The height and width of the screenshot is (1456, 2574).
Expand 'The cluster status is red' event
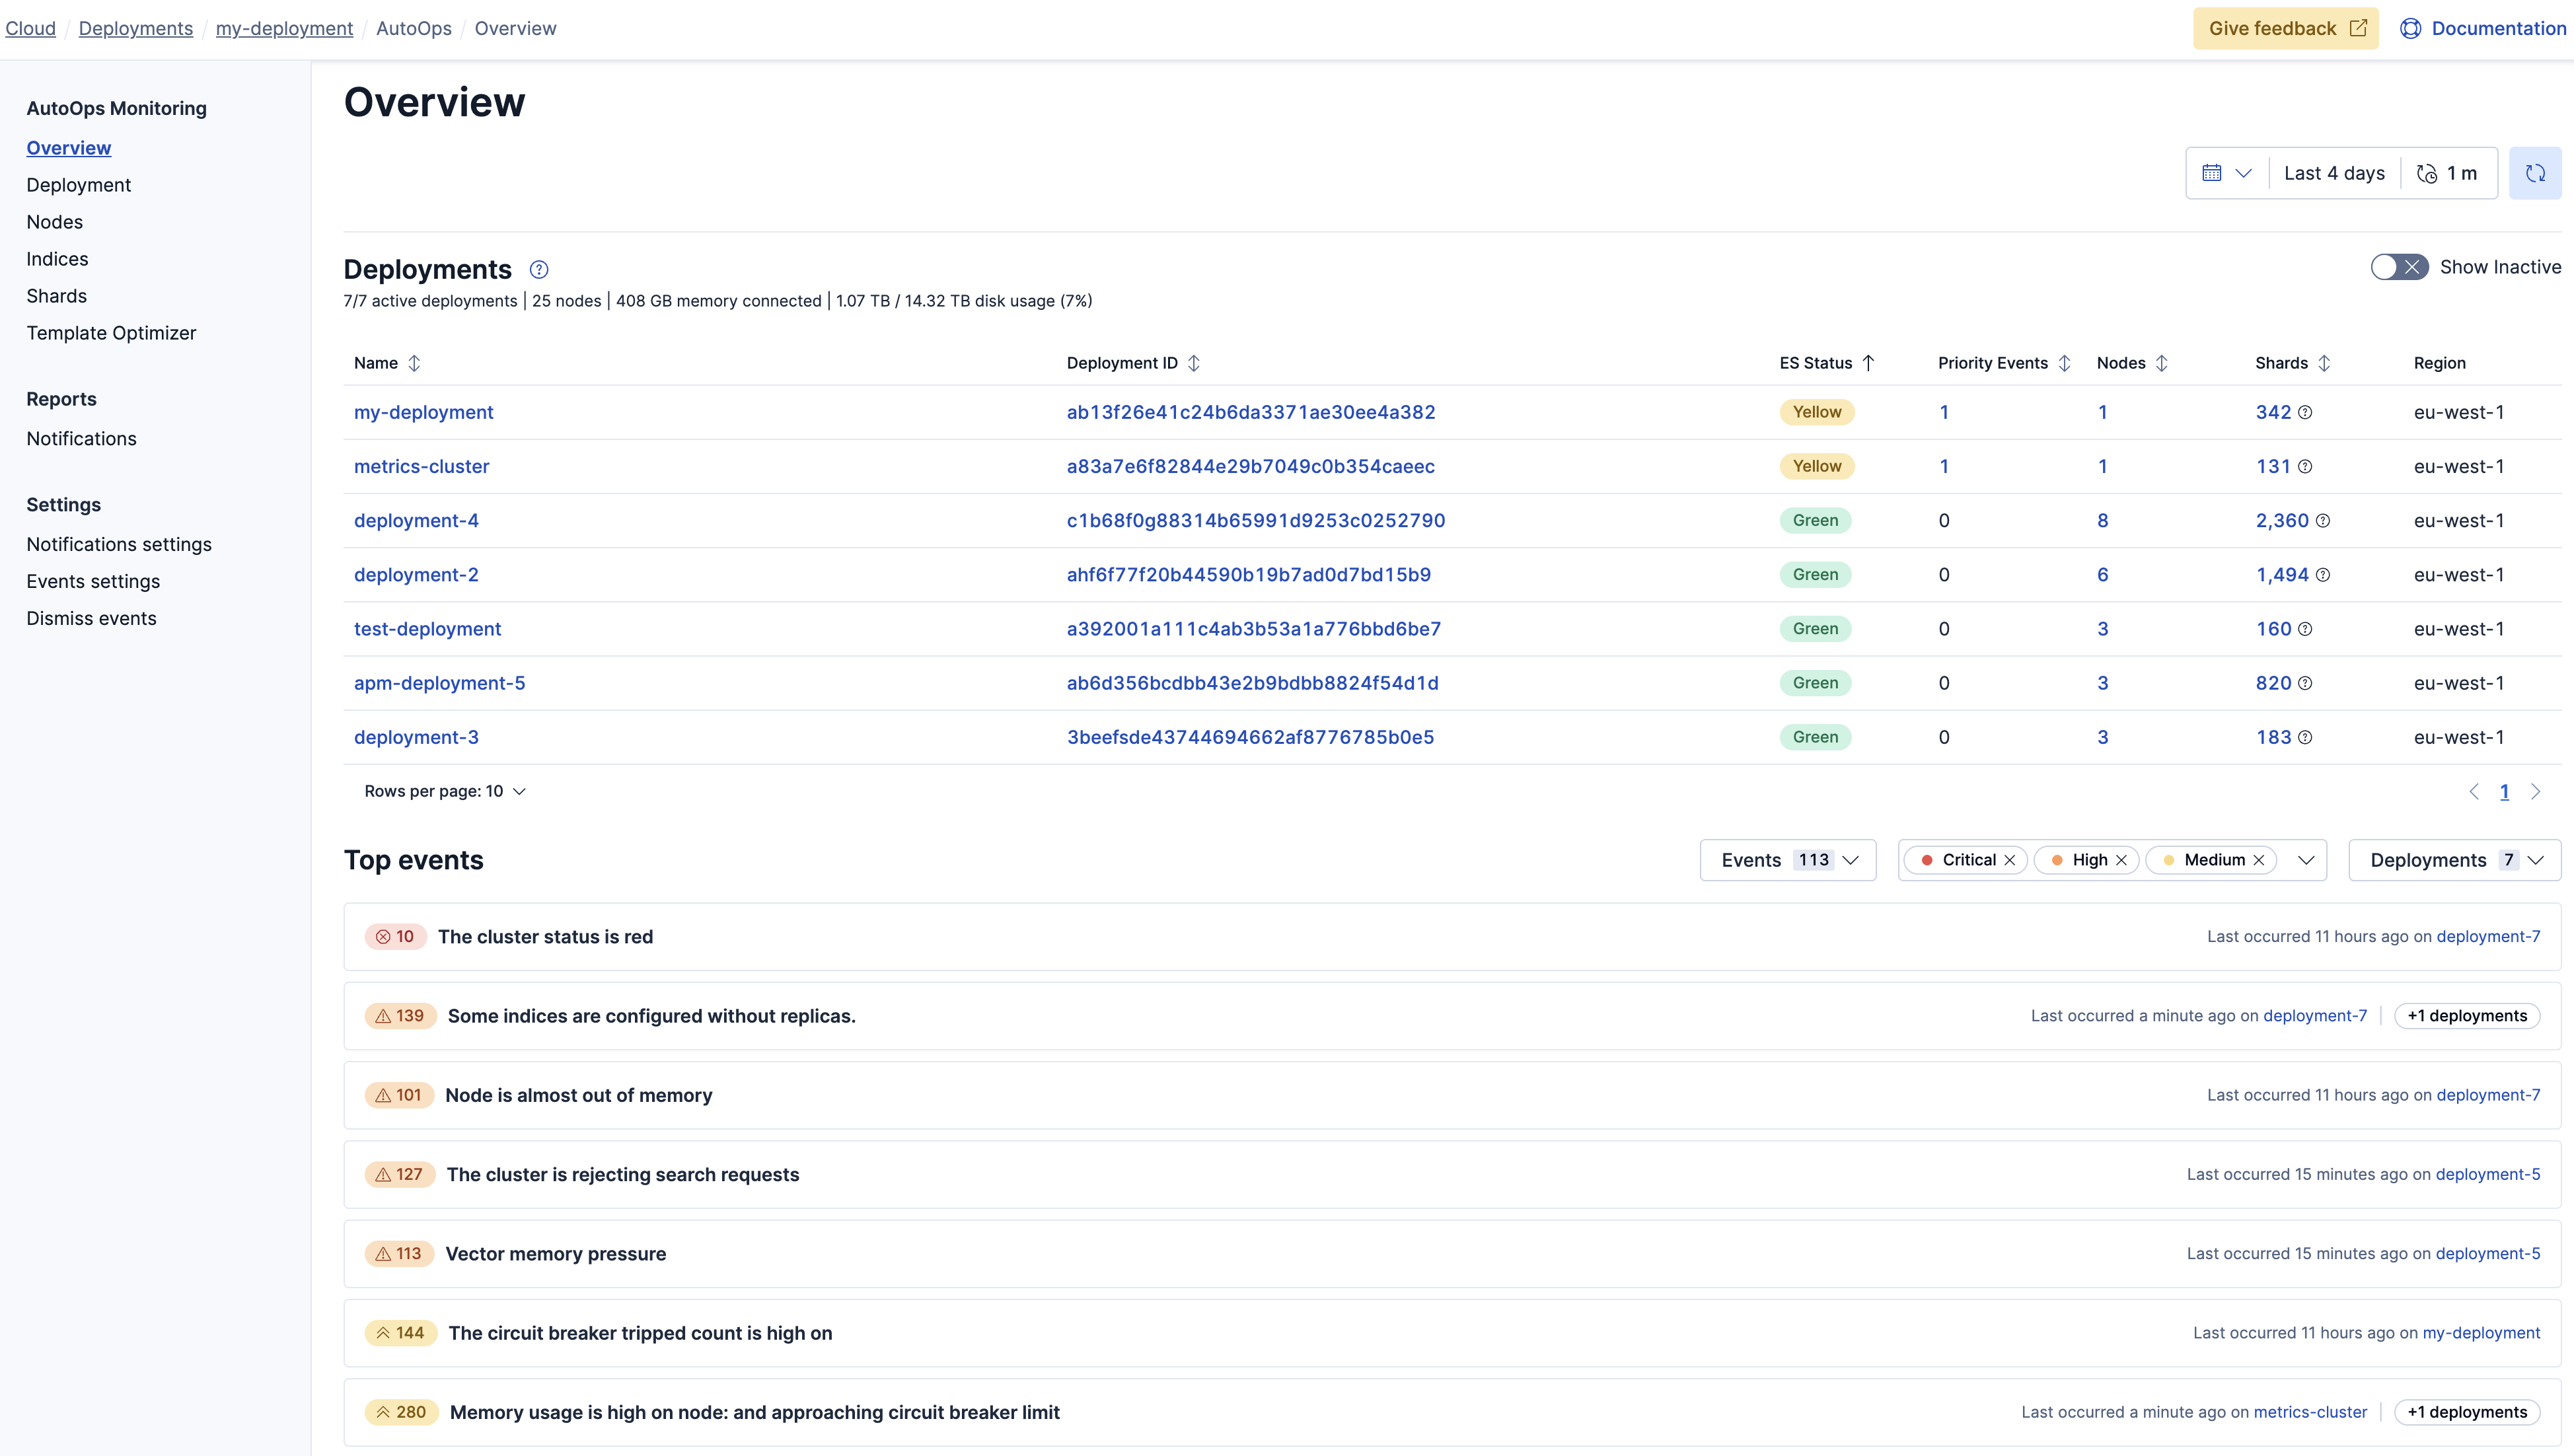coord(1452,937)
